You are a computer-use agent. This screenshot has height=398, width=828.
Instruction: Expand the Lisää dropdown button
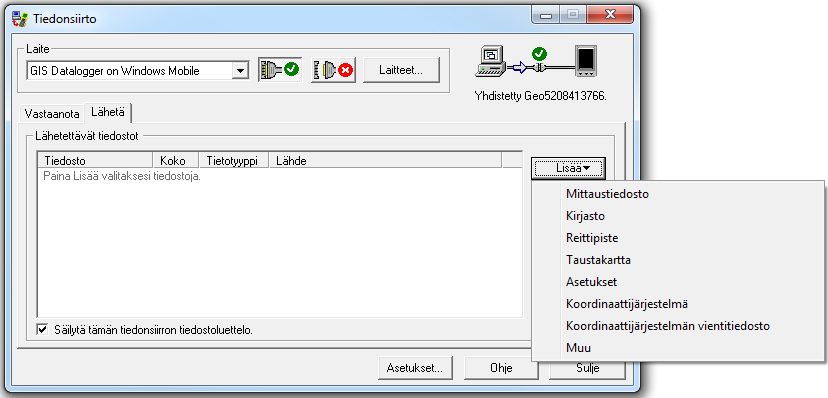(x=568, y=168)
